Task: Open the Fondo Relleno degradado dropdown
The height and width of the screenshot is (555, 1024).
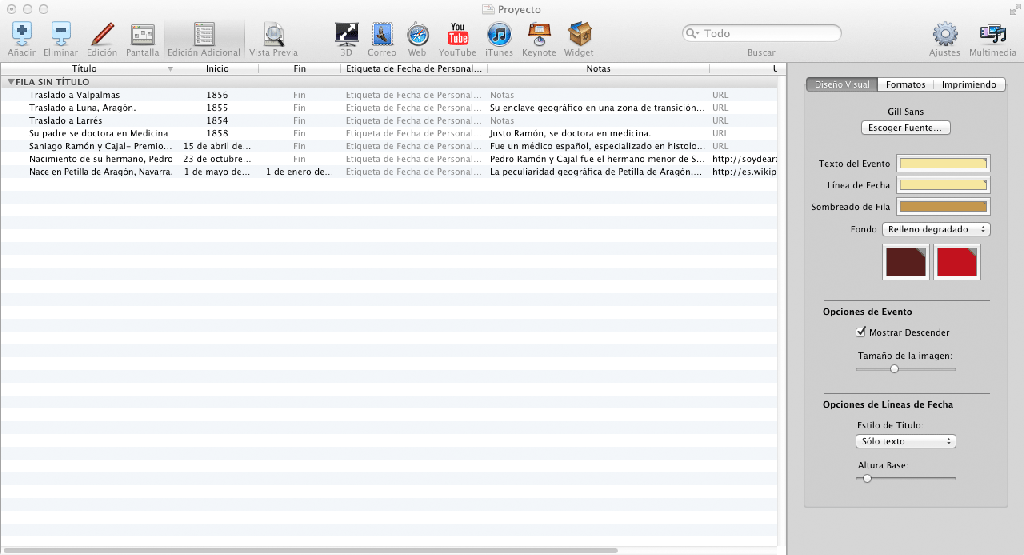Action: (936, 229)
